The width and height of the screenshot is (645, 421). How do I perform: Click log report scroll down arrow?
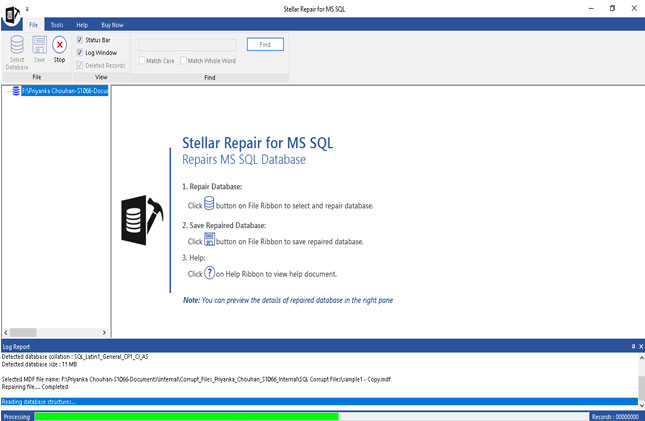tap(641, 406)
